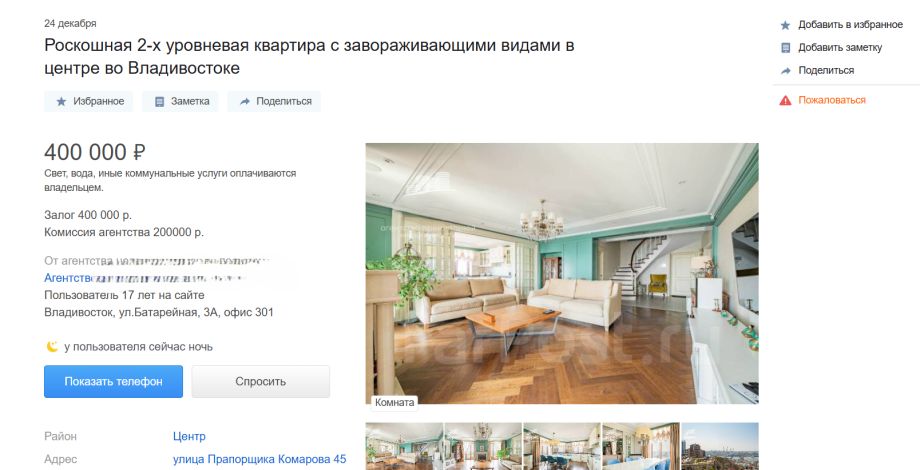Show the seller's phone number
920x470 pixels.
(113, 381)
